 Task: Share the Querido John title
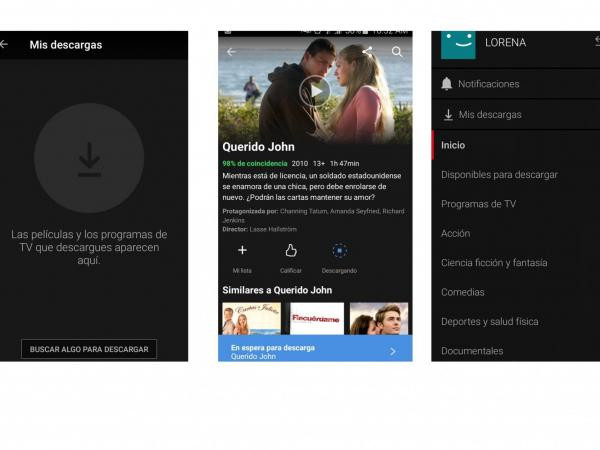(367, 52)
